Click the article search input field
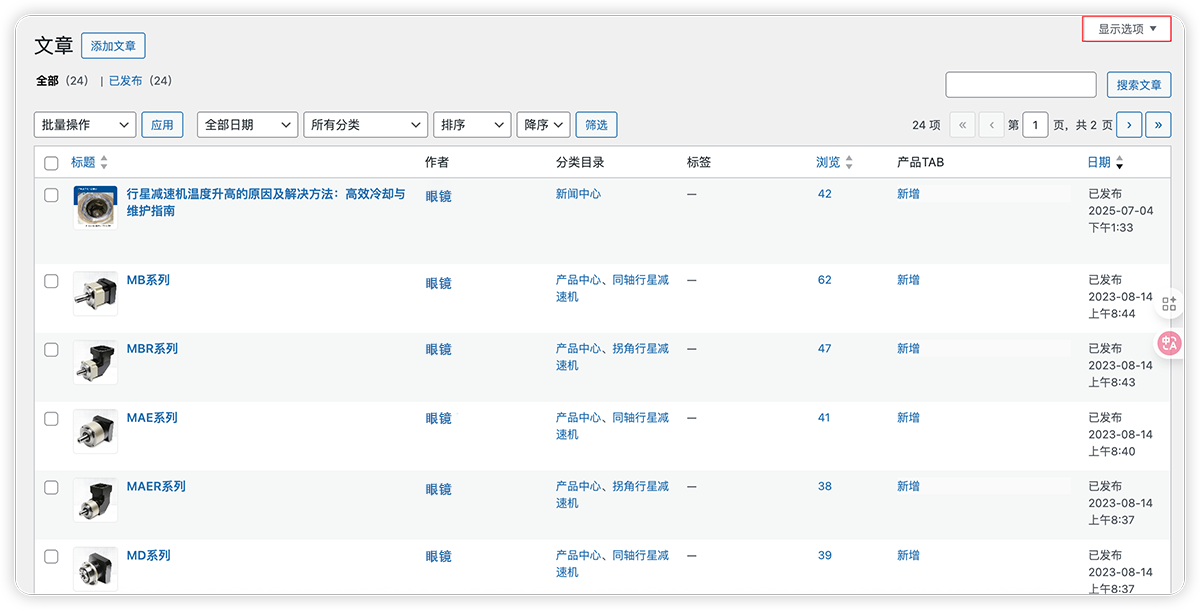The image size is (1200, 610). (1020, 85)
